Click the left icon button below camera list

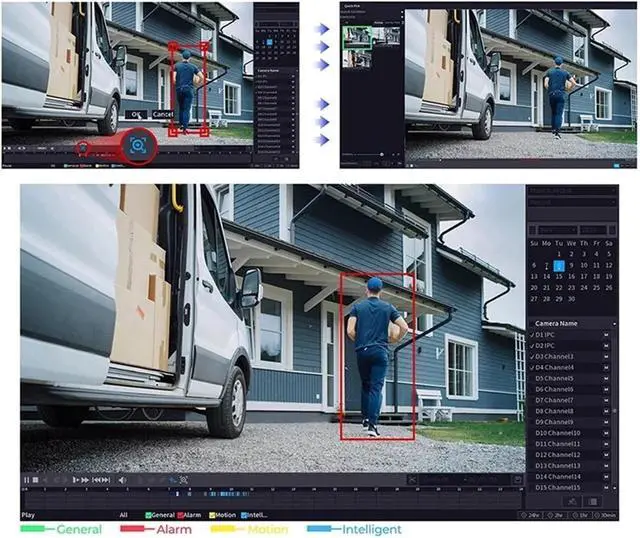pyautogui.click(x=571, y=501)
